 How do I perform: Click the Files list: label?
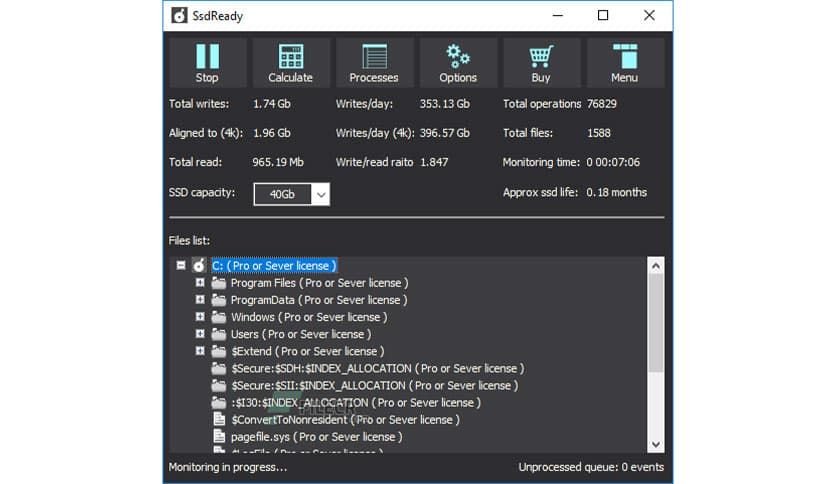click(x=189, y=240)
